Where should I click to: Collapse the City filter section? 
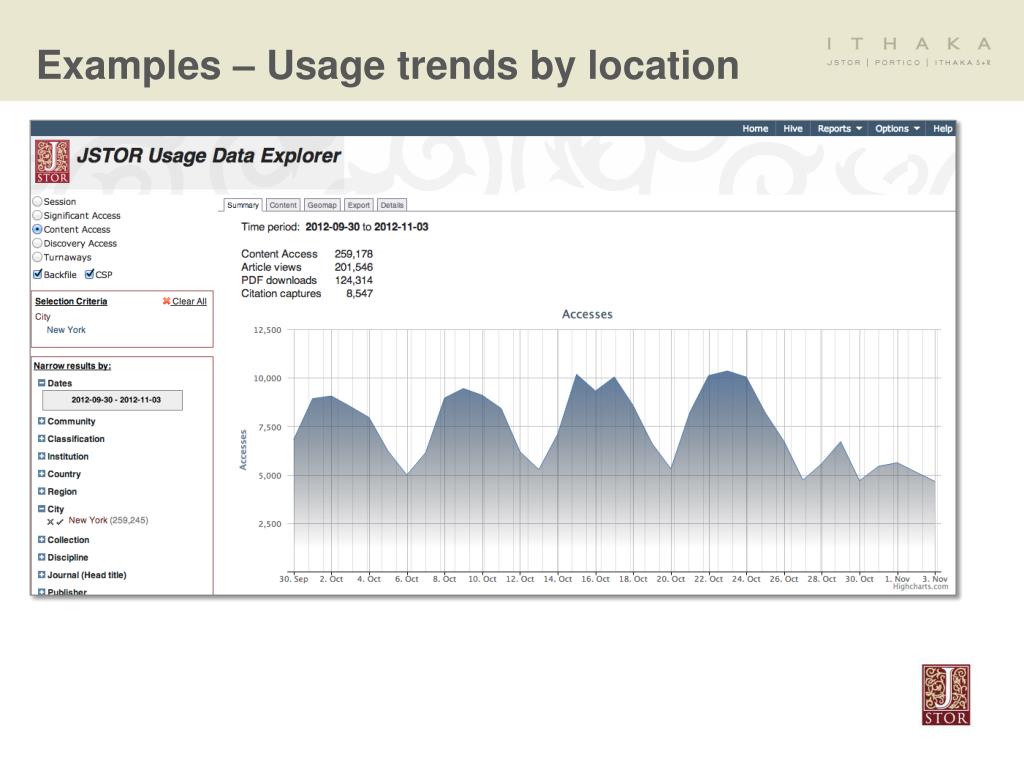[42, 509]
